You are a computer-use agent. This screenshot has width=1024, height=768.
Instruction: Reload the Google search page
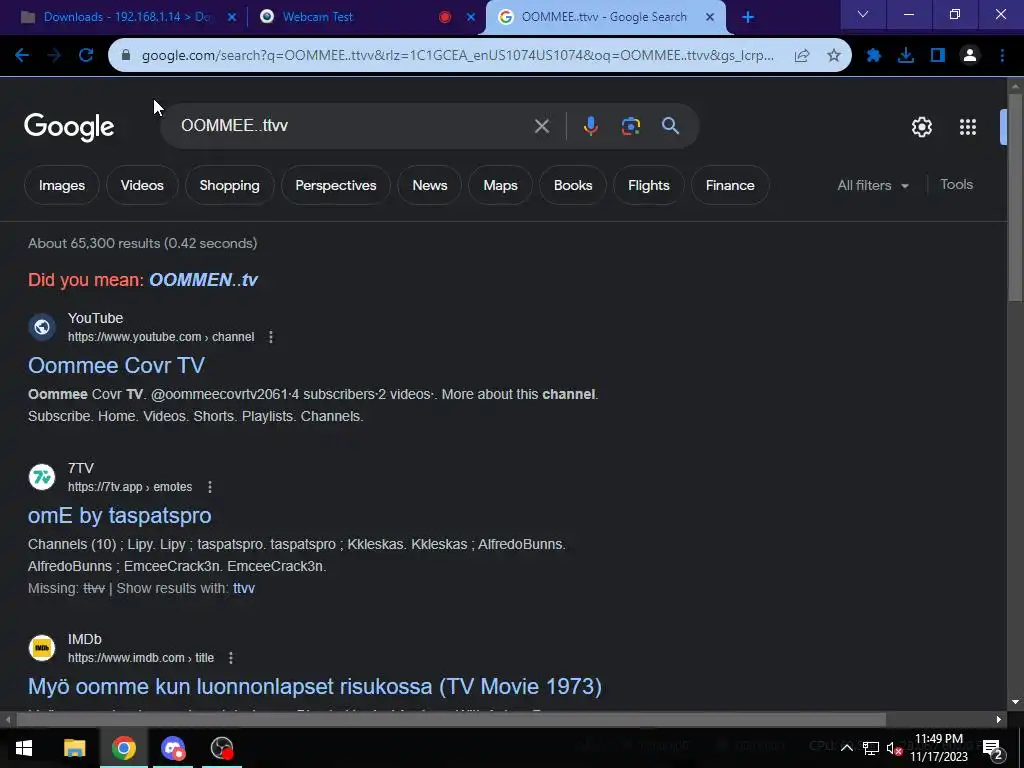point(86,56)
